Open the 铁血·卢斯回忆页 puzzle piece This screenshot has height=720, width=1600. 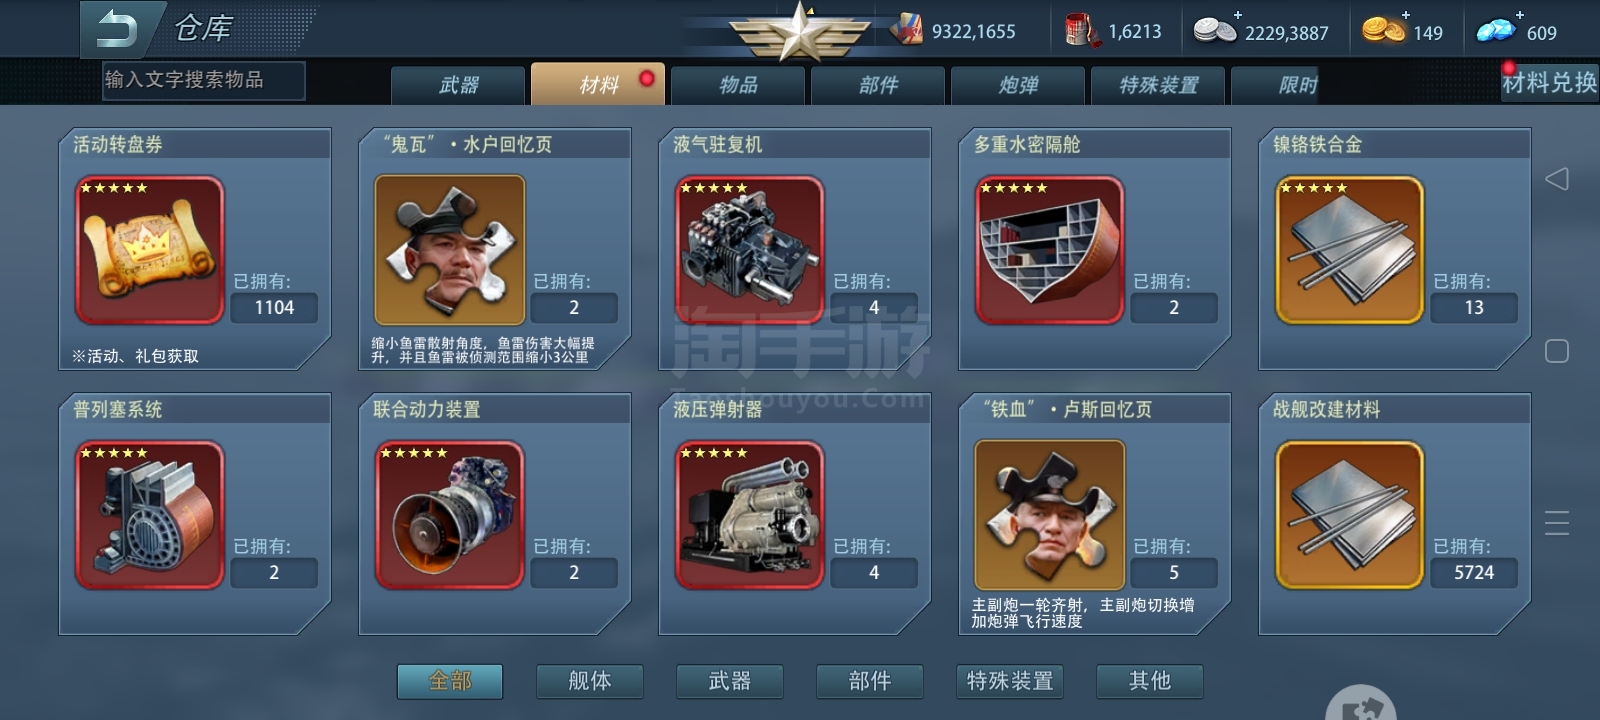[1050, 515]
